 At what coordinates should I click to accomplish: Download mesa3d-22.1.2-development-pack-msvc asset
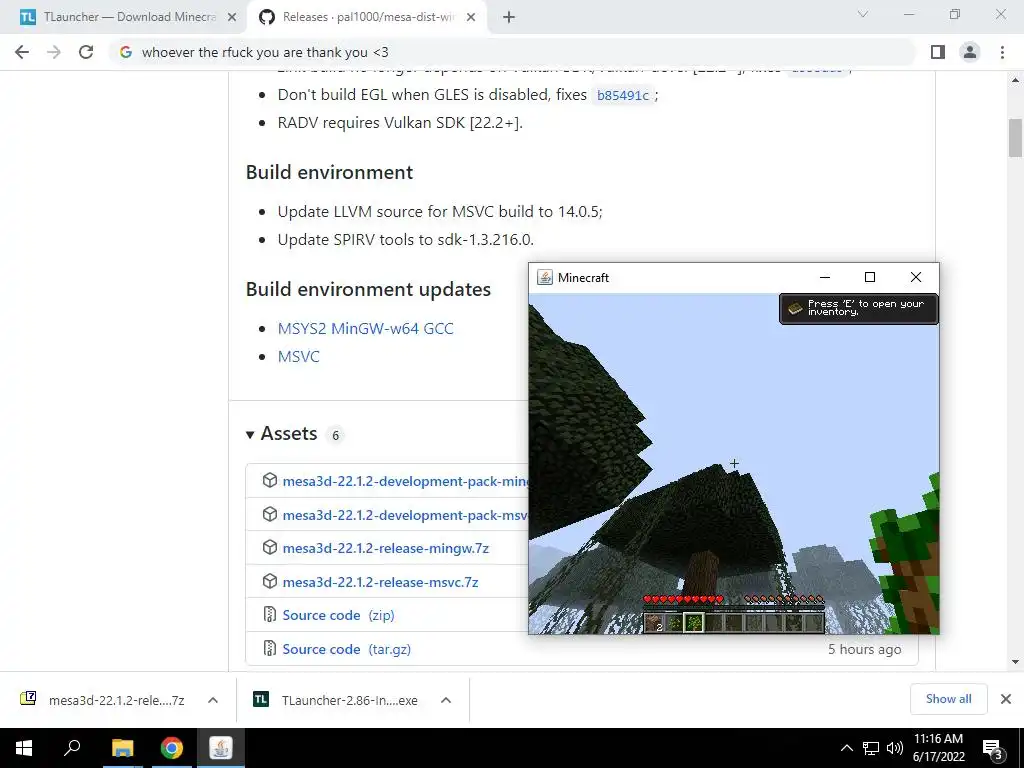click(x=405, y=515)
